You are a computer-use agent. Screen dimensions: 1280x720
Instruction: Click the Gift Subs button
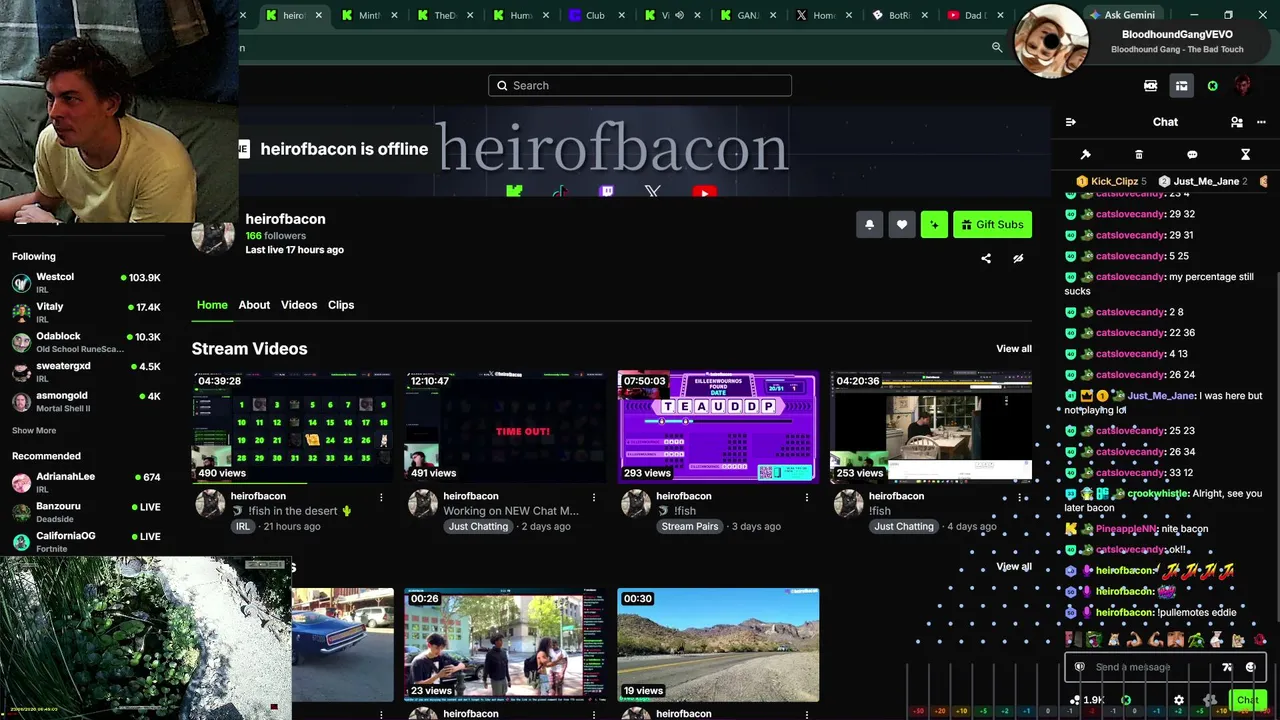(x=992, y=225)
